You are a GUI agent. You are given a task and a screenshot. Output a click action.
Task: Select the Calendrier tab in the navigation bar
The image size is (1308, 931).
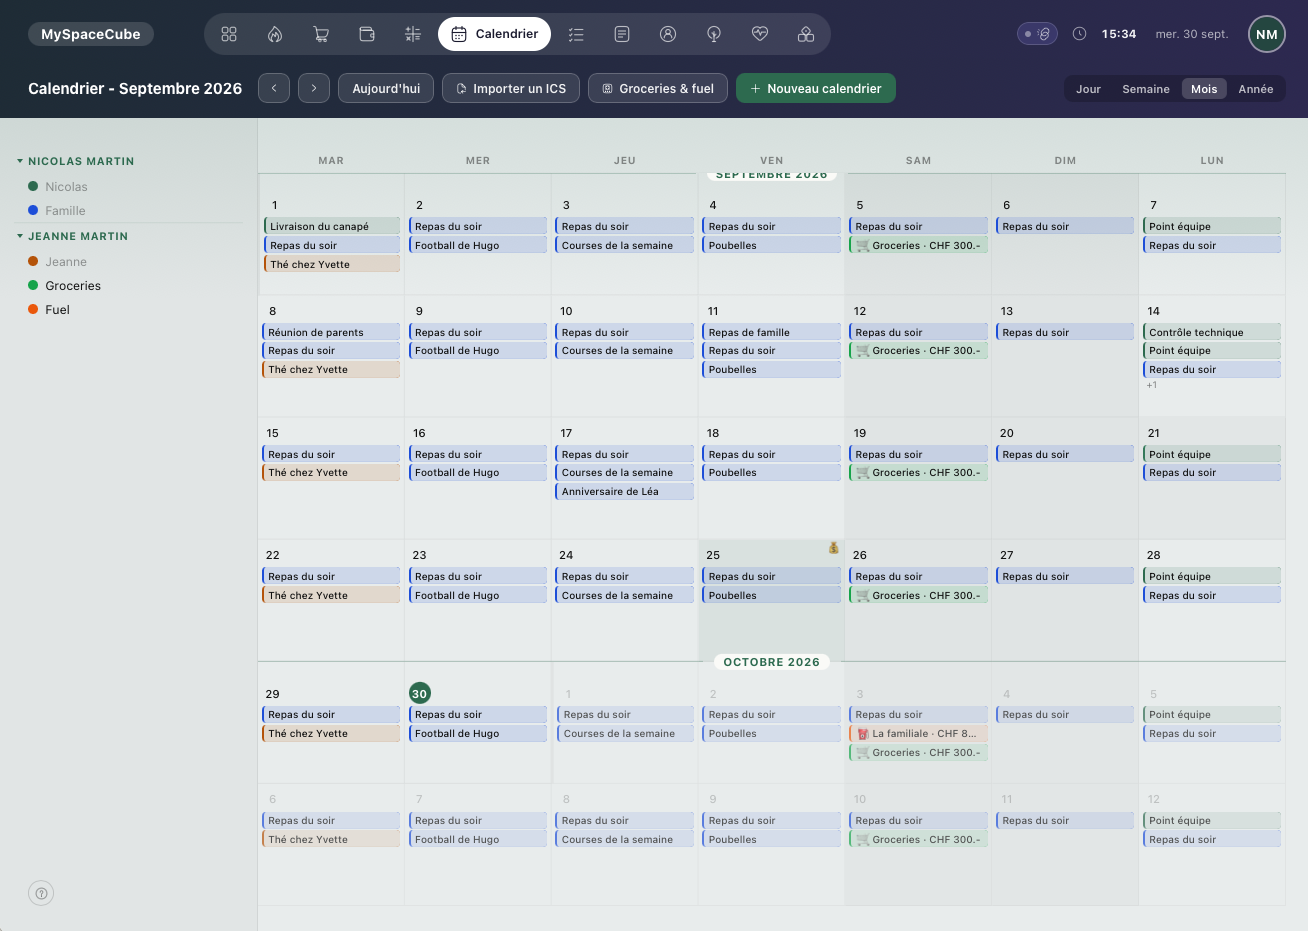pyautogui.click(x=494, y=34)
